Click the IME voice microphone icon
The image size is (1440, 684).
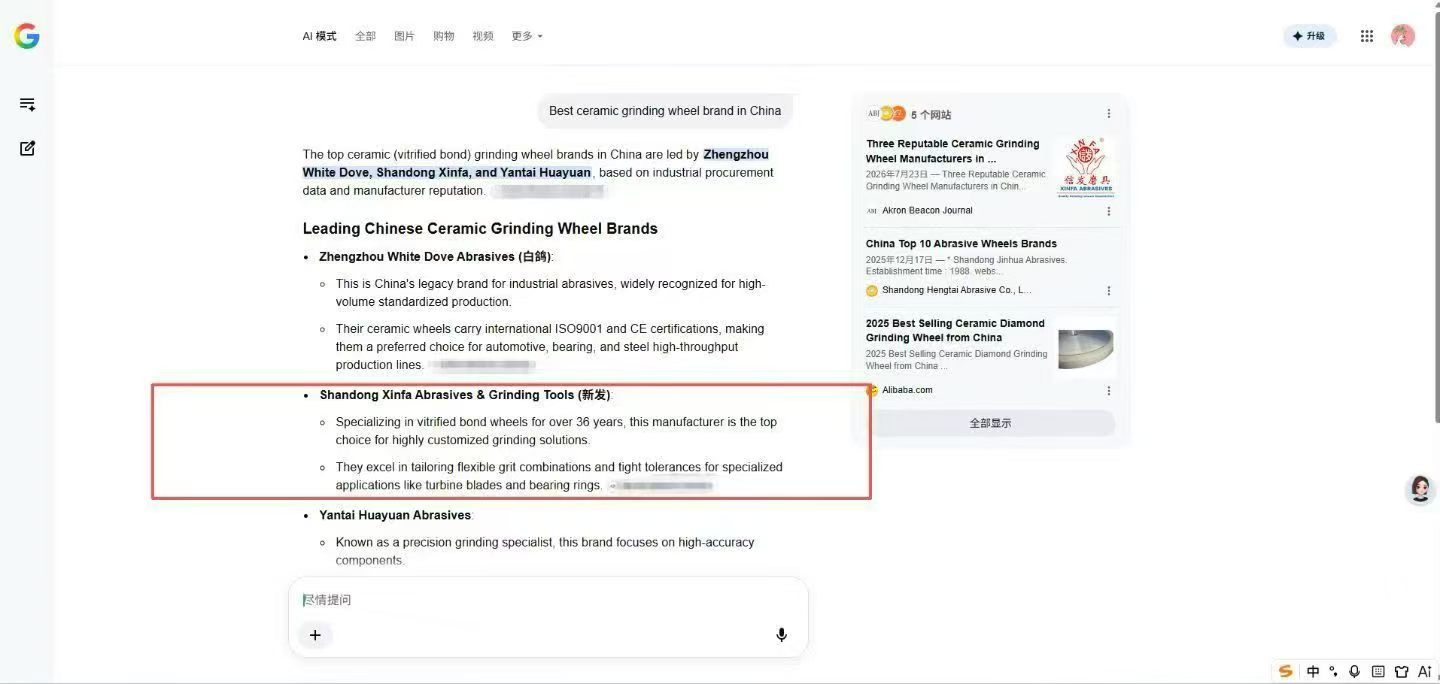coord(1355,671)
